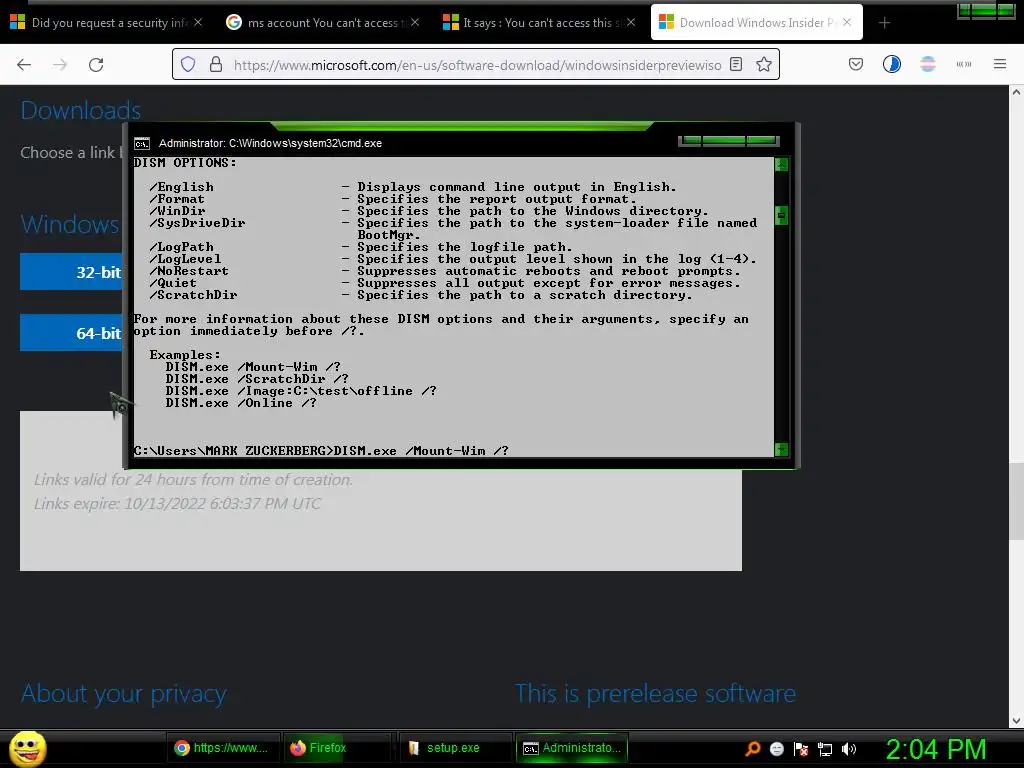Close the 'Did you request a security info' tab
This screenshot has width=1024, height=768.
[198, 22]
